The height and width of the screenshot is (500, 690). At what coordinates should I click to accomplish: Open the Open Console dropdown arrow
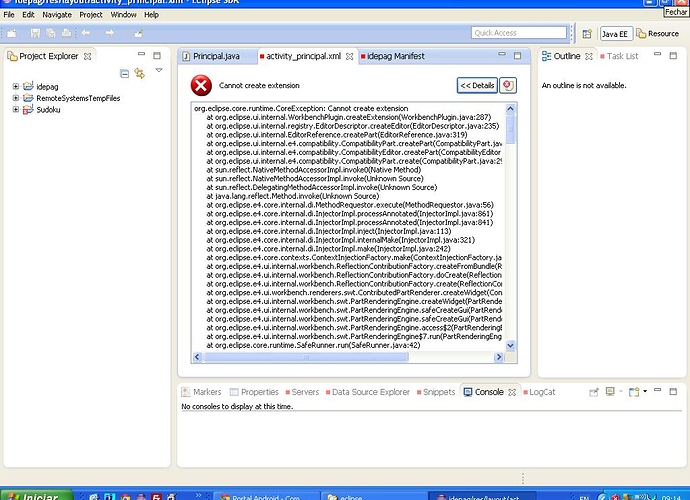(645, 391)
